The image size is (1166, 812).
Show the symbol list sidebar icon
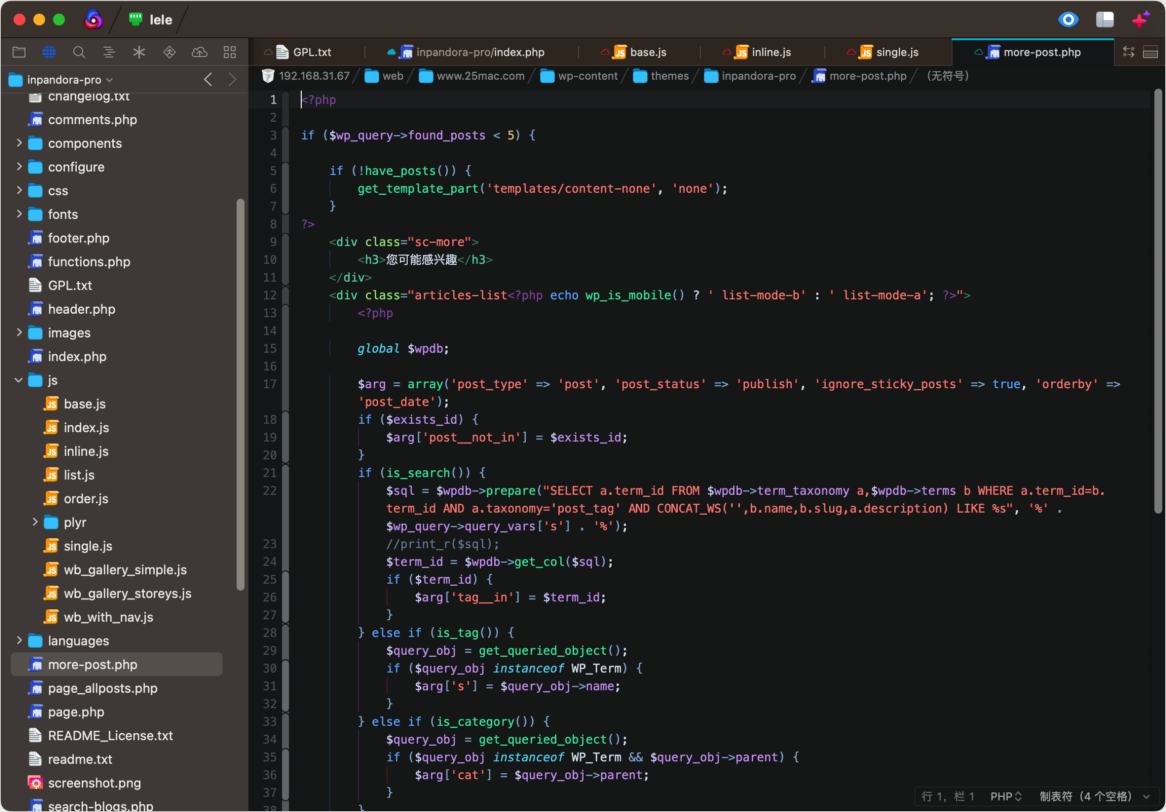click(109, 52)
